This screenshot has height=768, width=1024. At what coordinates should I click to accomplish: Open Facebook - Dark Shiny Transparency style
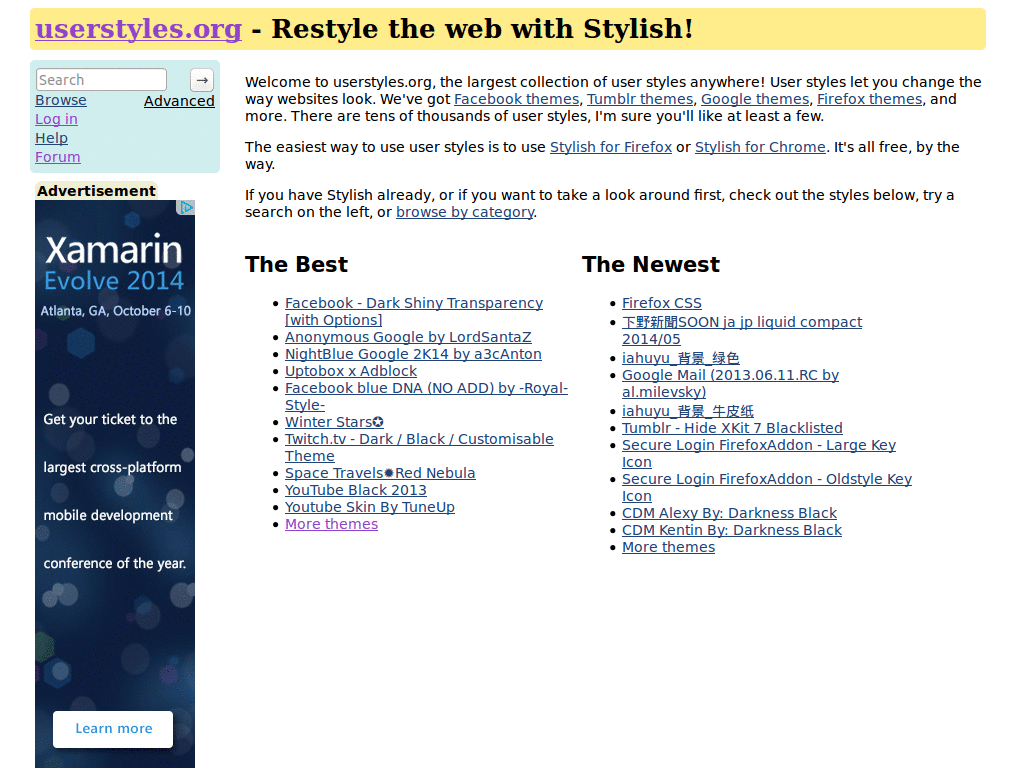[x=414, y=312]
